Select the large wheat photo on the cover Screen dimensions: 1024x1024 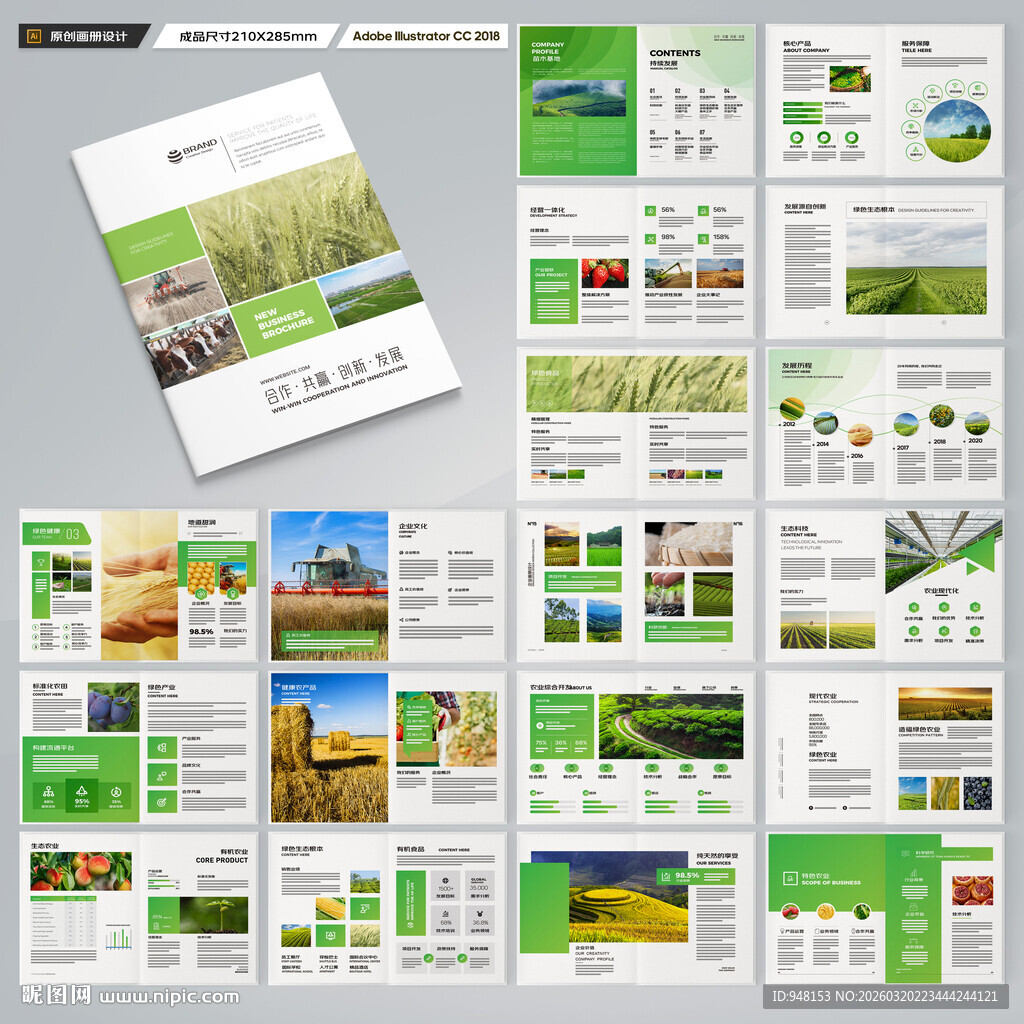click(x=293, y=229)
